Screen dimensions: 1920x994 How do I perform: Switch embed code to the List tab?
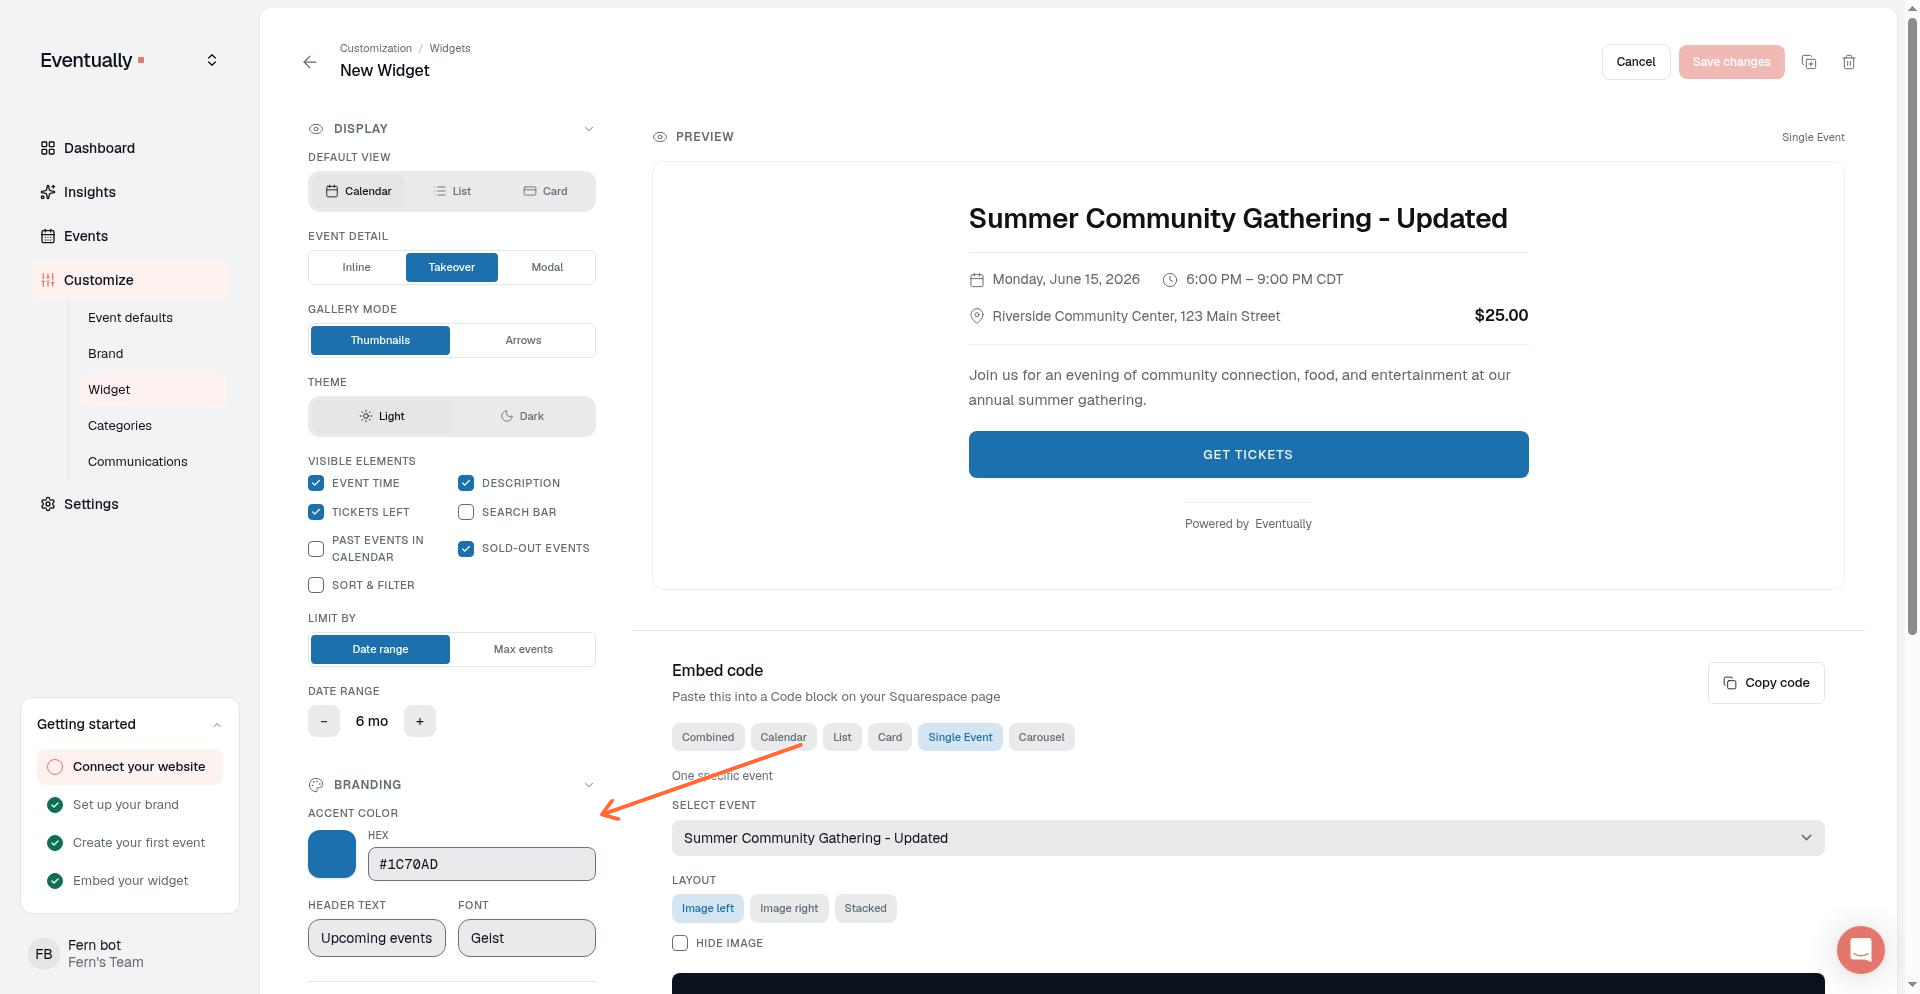843,737
